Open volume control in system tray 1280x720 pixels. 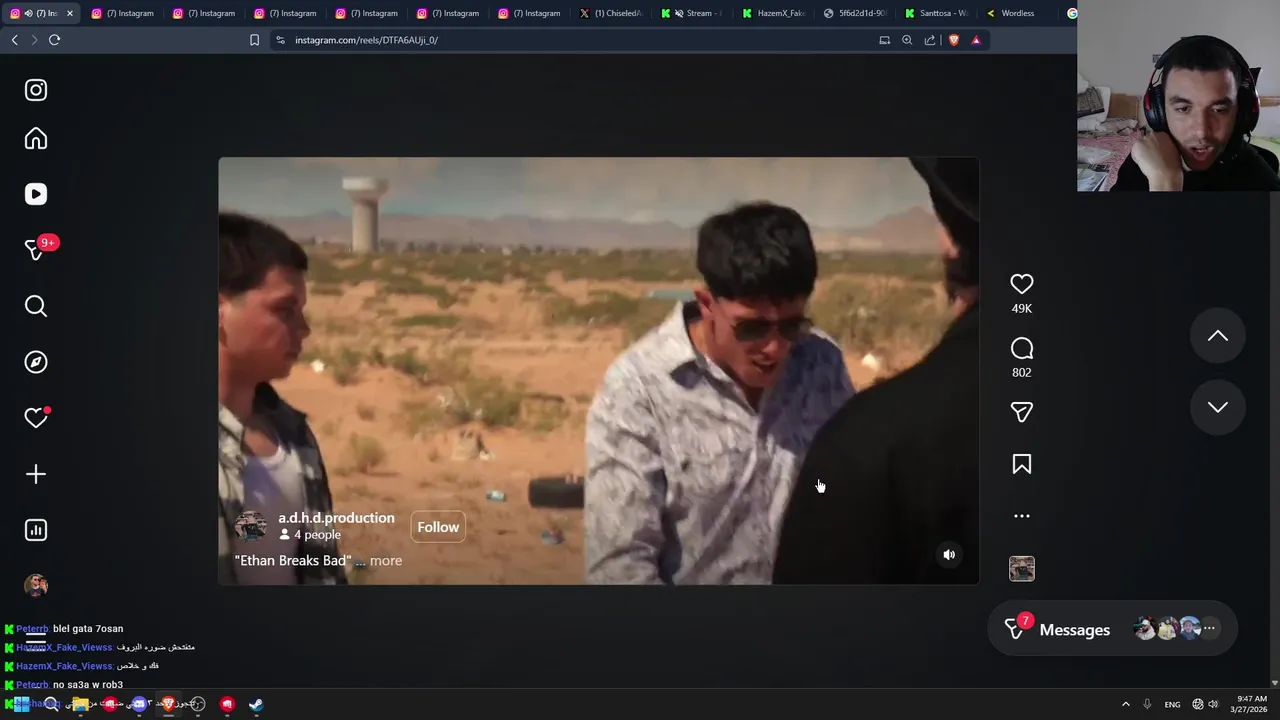click(1213, 704)
